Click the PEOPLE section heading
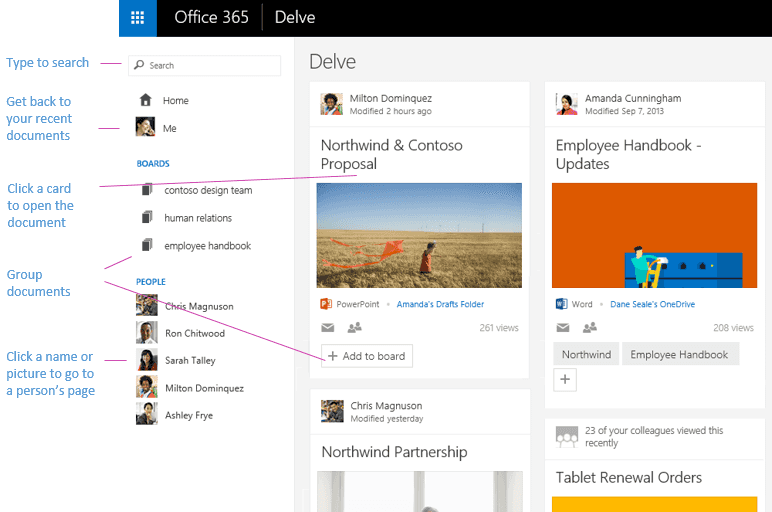772x512 pixels. tap(151, 282)
